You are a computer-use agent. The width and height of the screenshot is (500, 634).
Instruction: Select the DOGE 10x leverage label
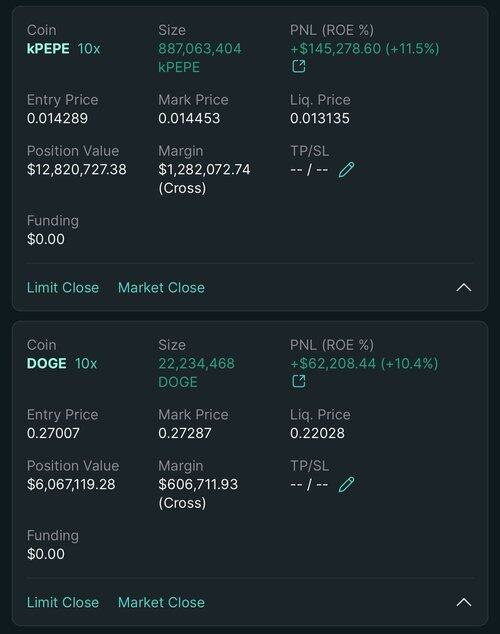pos(86,363)
